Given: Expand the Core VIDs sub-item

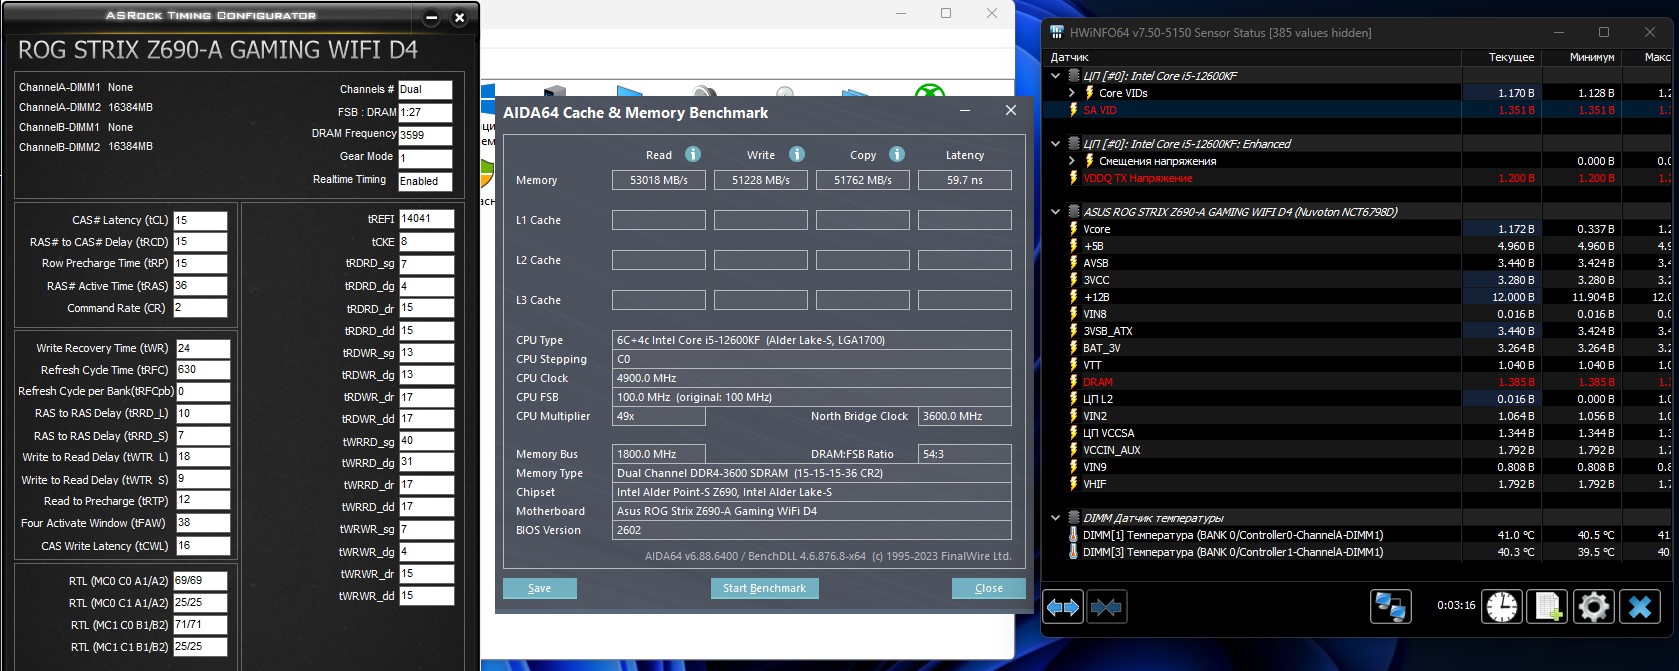Looking at the screenshot, I should [x=1072, y=93].
